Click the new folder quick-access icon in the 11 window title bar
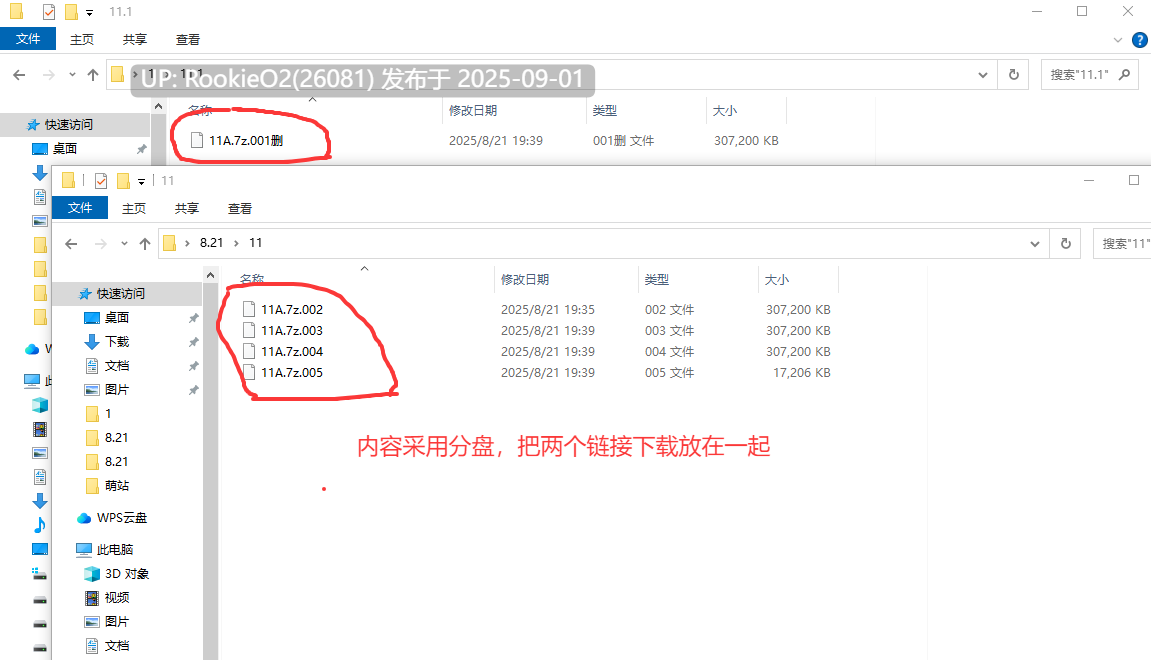Image resolution: width=1151 pixels, height=660 pixels. coord(123,181)
